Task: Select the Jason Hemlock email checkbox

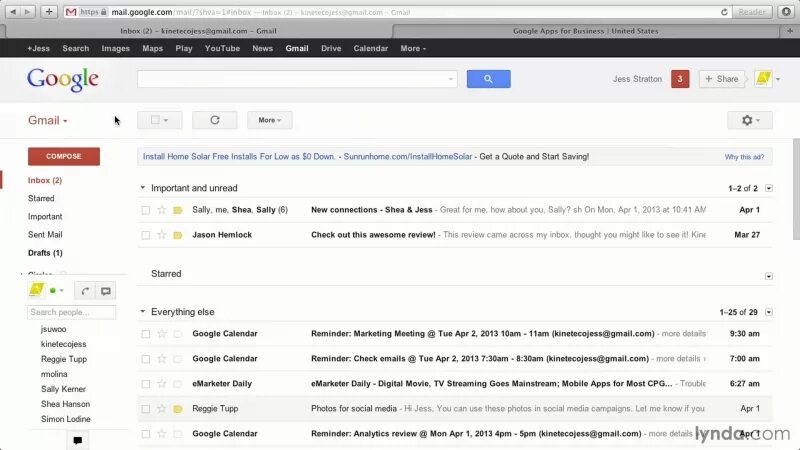Action: [146, 235]
